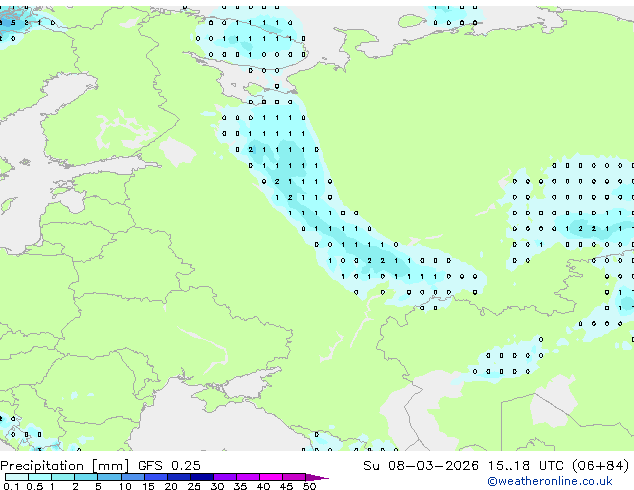Click the 'GFS 0.25' model label
The image size is (634, 490).
(x=169, y=466)
